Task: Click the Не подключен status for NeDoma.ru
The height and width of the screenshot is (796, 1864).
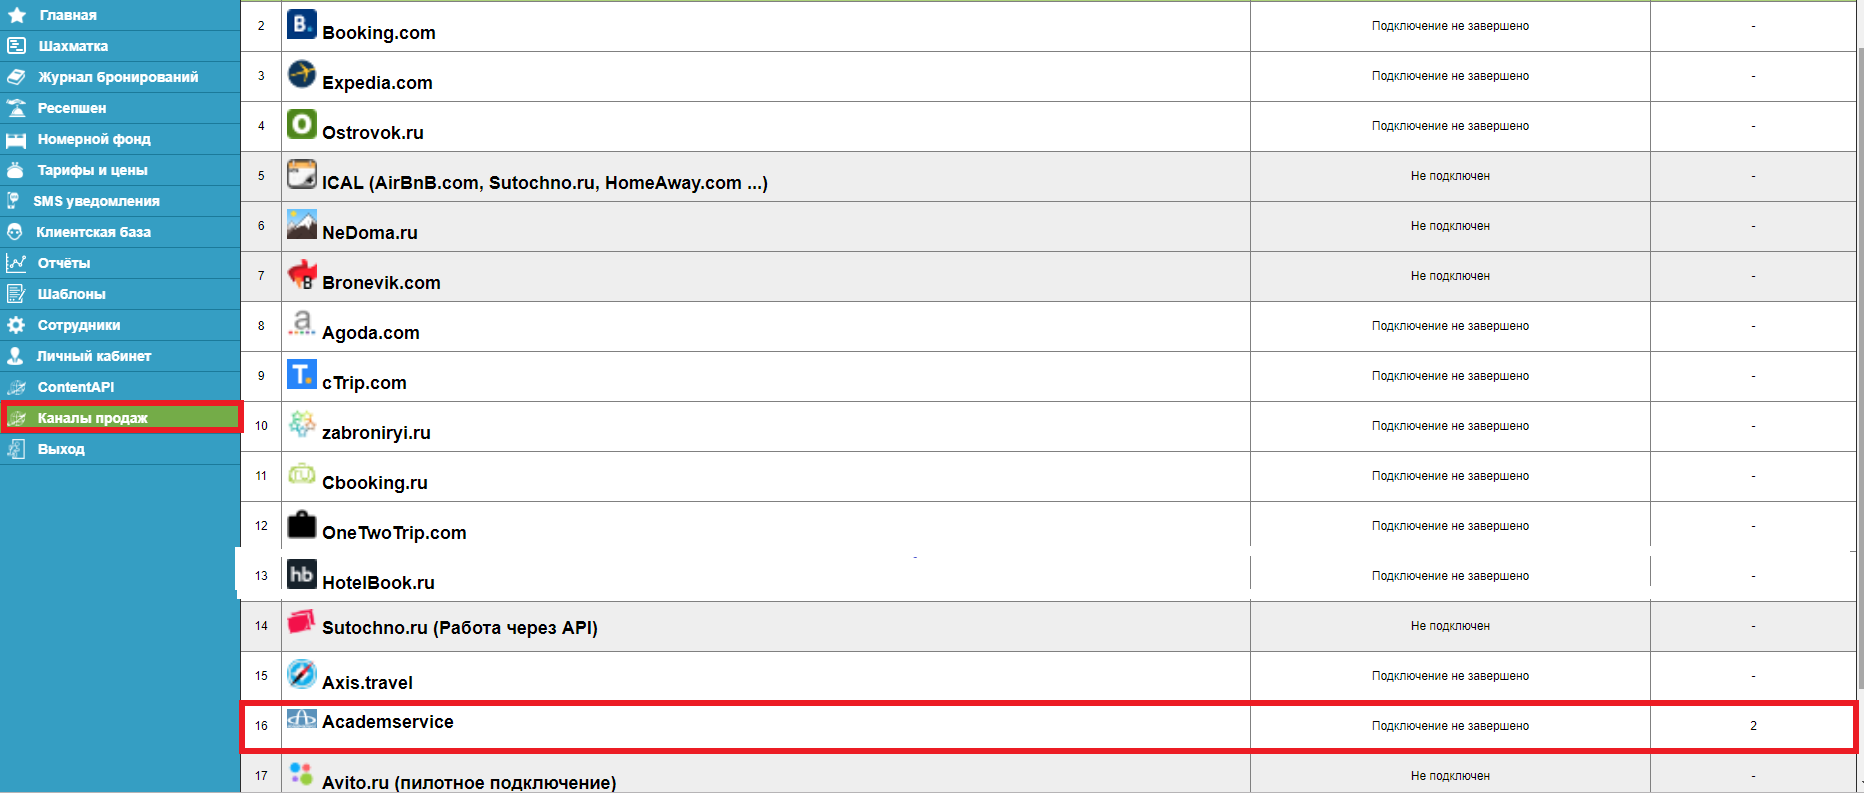Action: pyautogui.click(x=1450, y=226)
